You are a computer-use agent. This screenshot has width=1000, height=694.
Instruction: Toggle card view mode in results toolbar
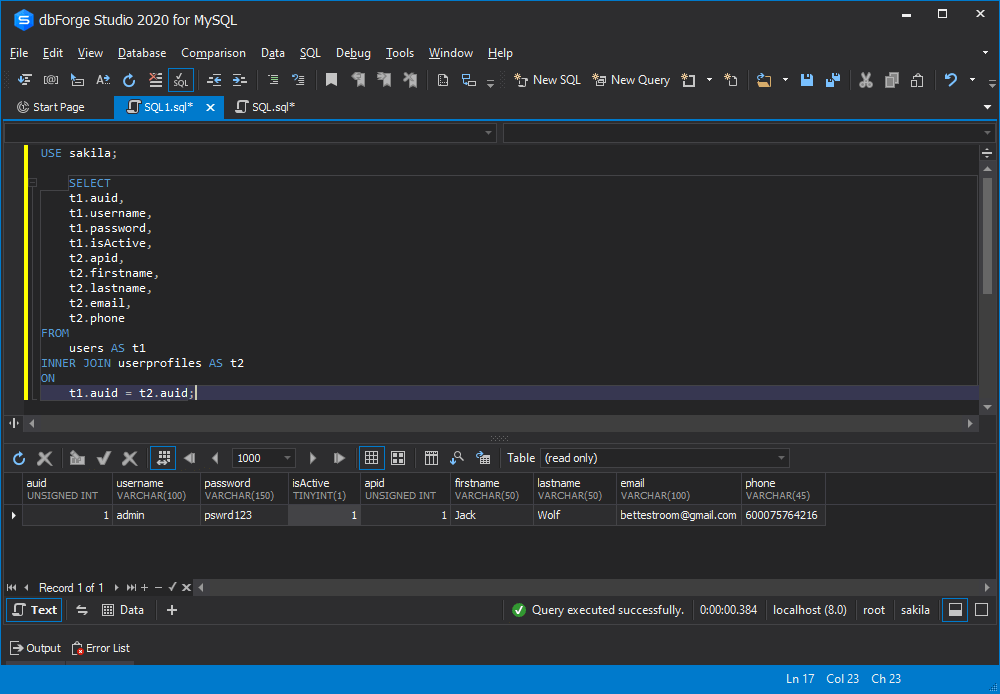(x=398, y=458)
